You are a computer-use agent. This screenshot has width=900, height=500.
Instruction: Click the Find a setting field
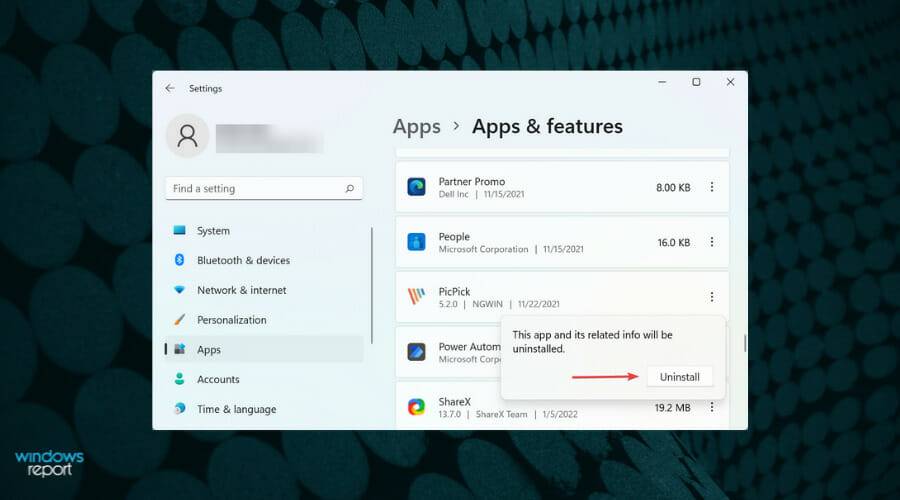coord(255,188)
